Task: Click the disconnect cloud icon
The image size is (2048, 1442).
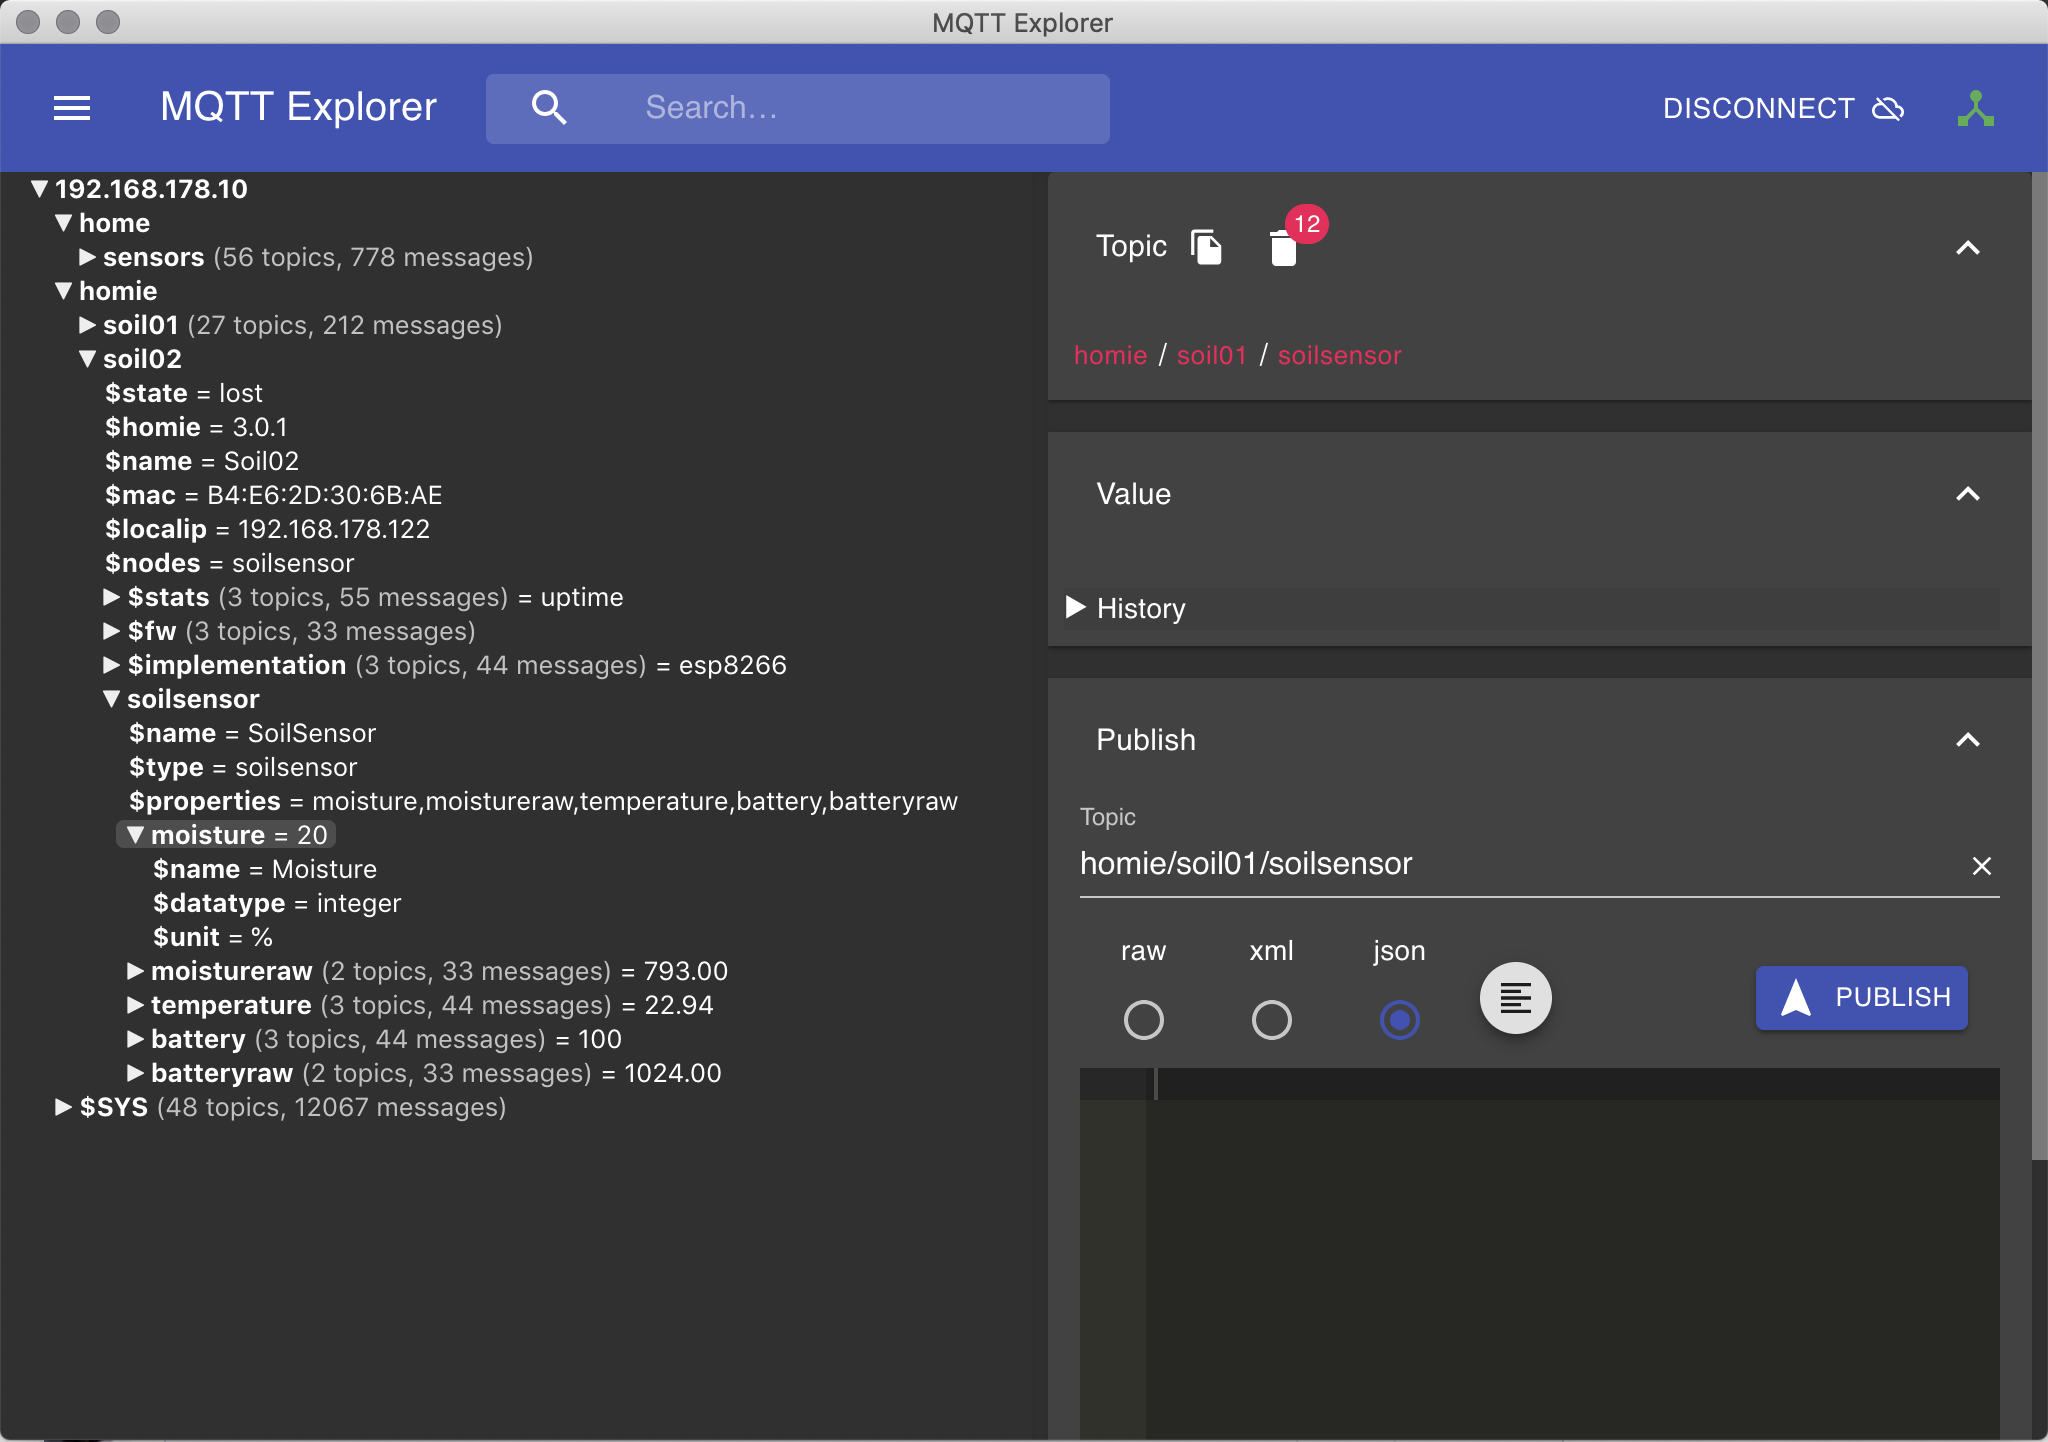Action: coord(1888,108)
